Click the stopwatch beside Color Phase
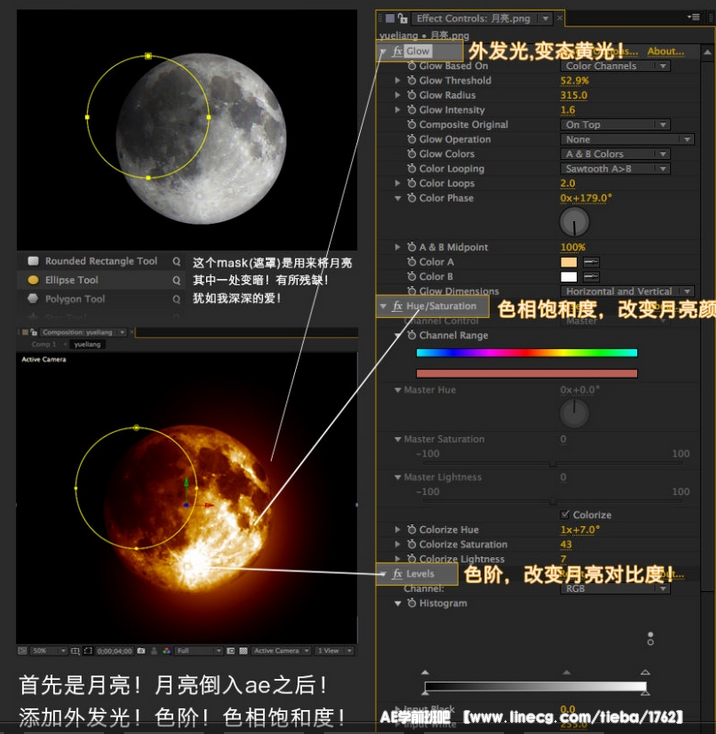 coord(412,198)
